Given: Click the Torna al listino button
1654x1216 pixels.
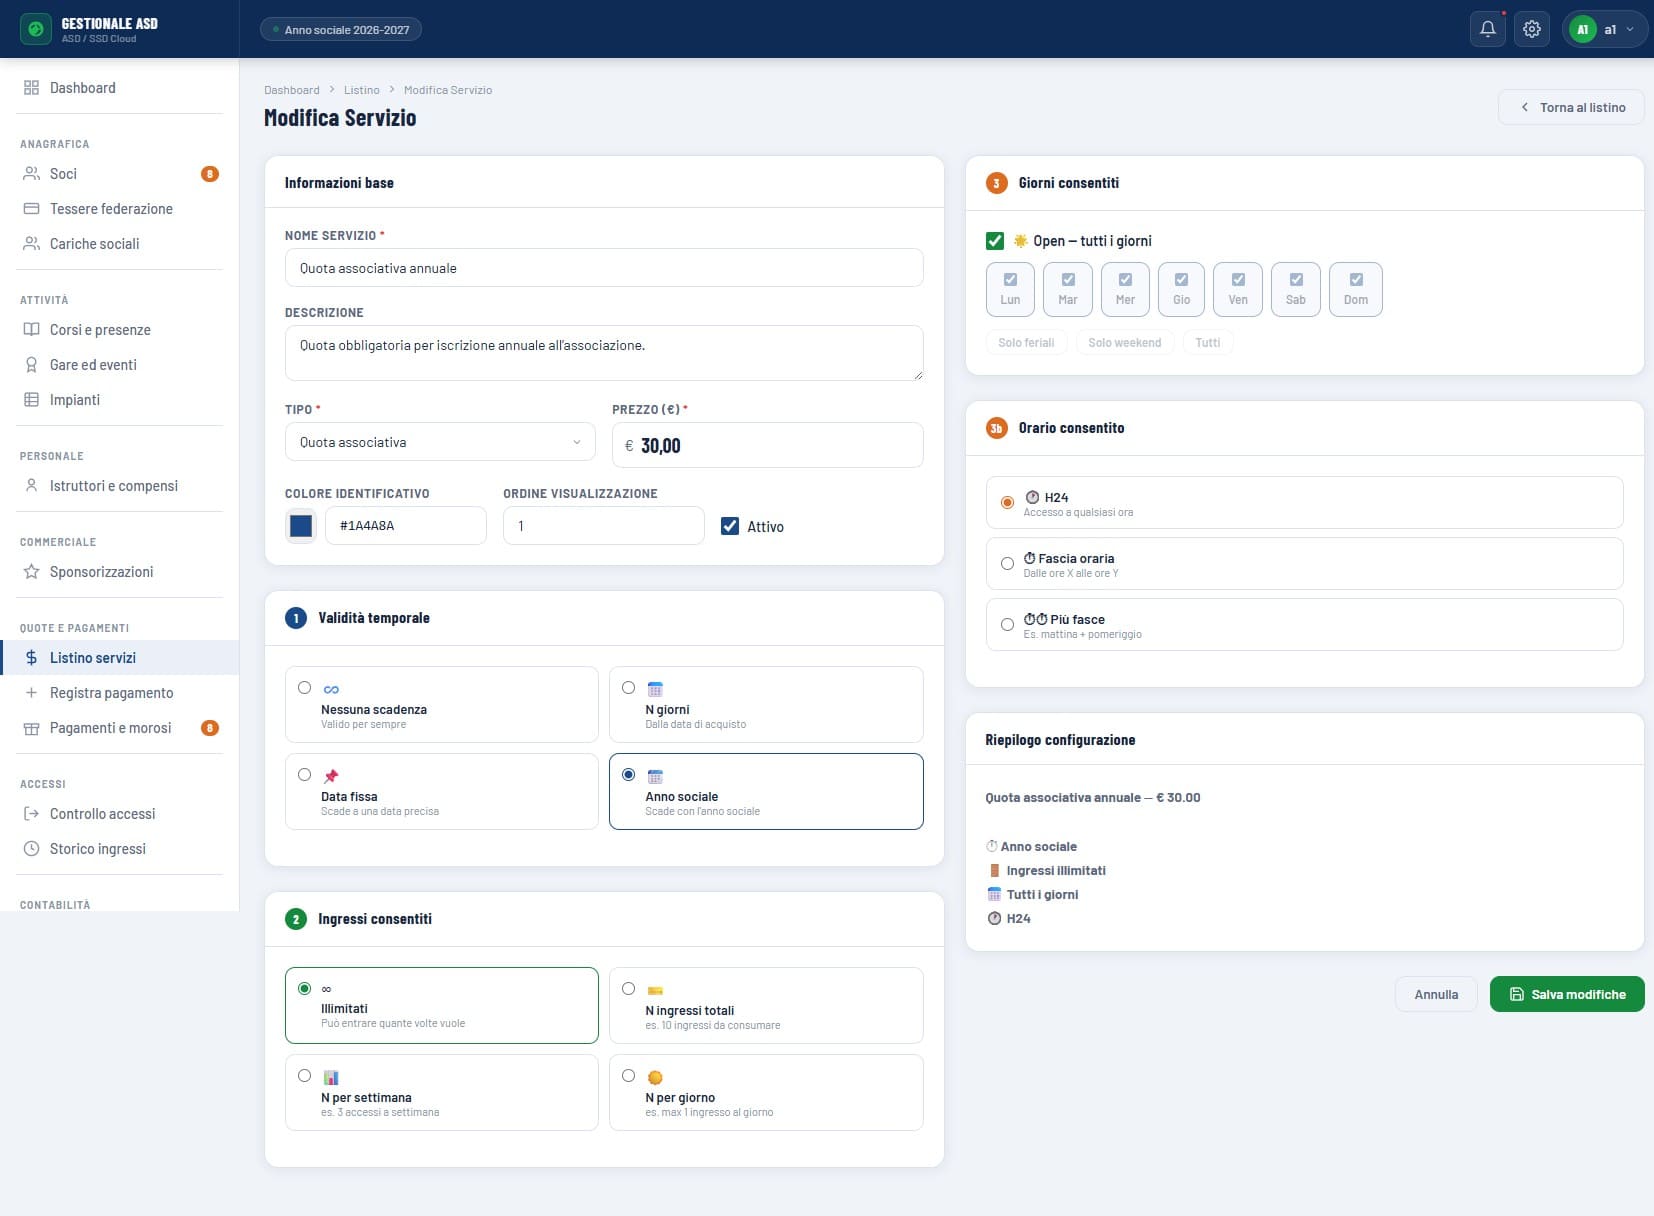Looking at the screenshot, I should (1571, 107).
